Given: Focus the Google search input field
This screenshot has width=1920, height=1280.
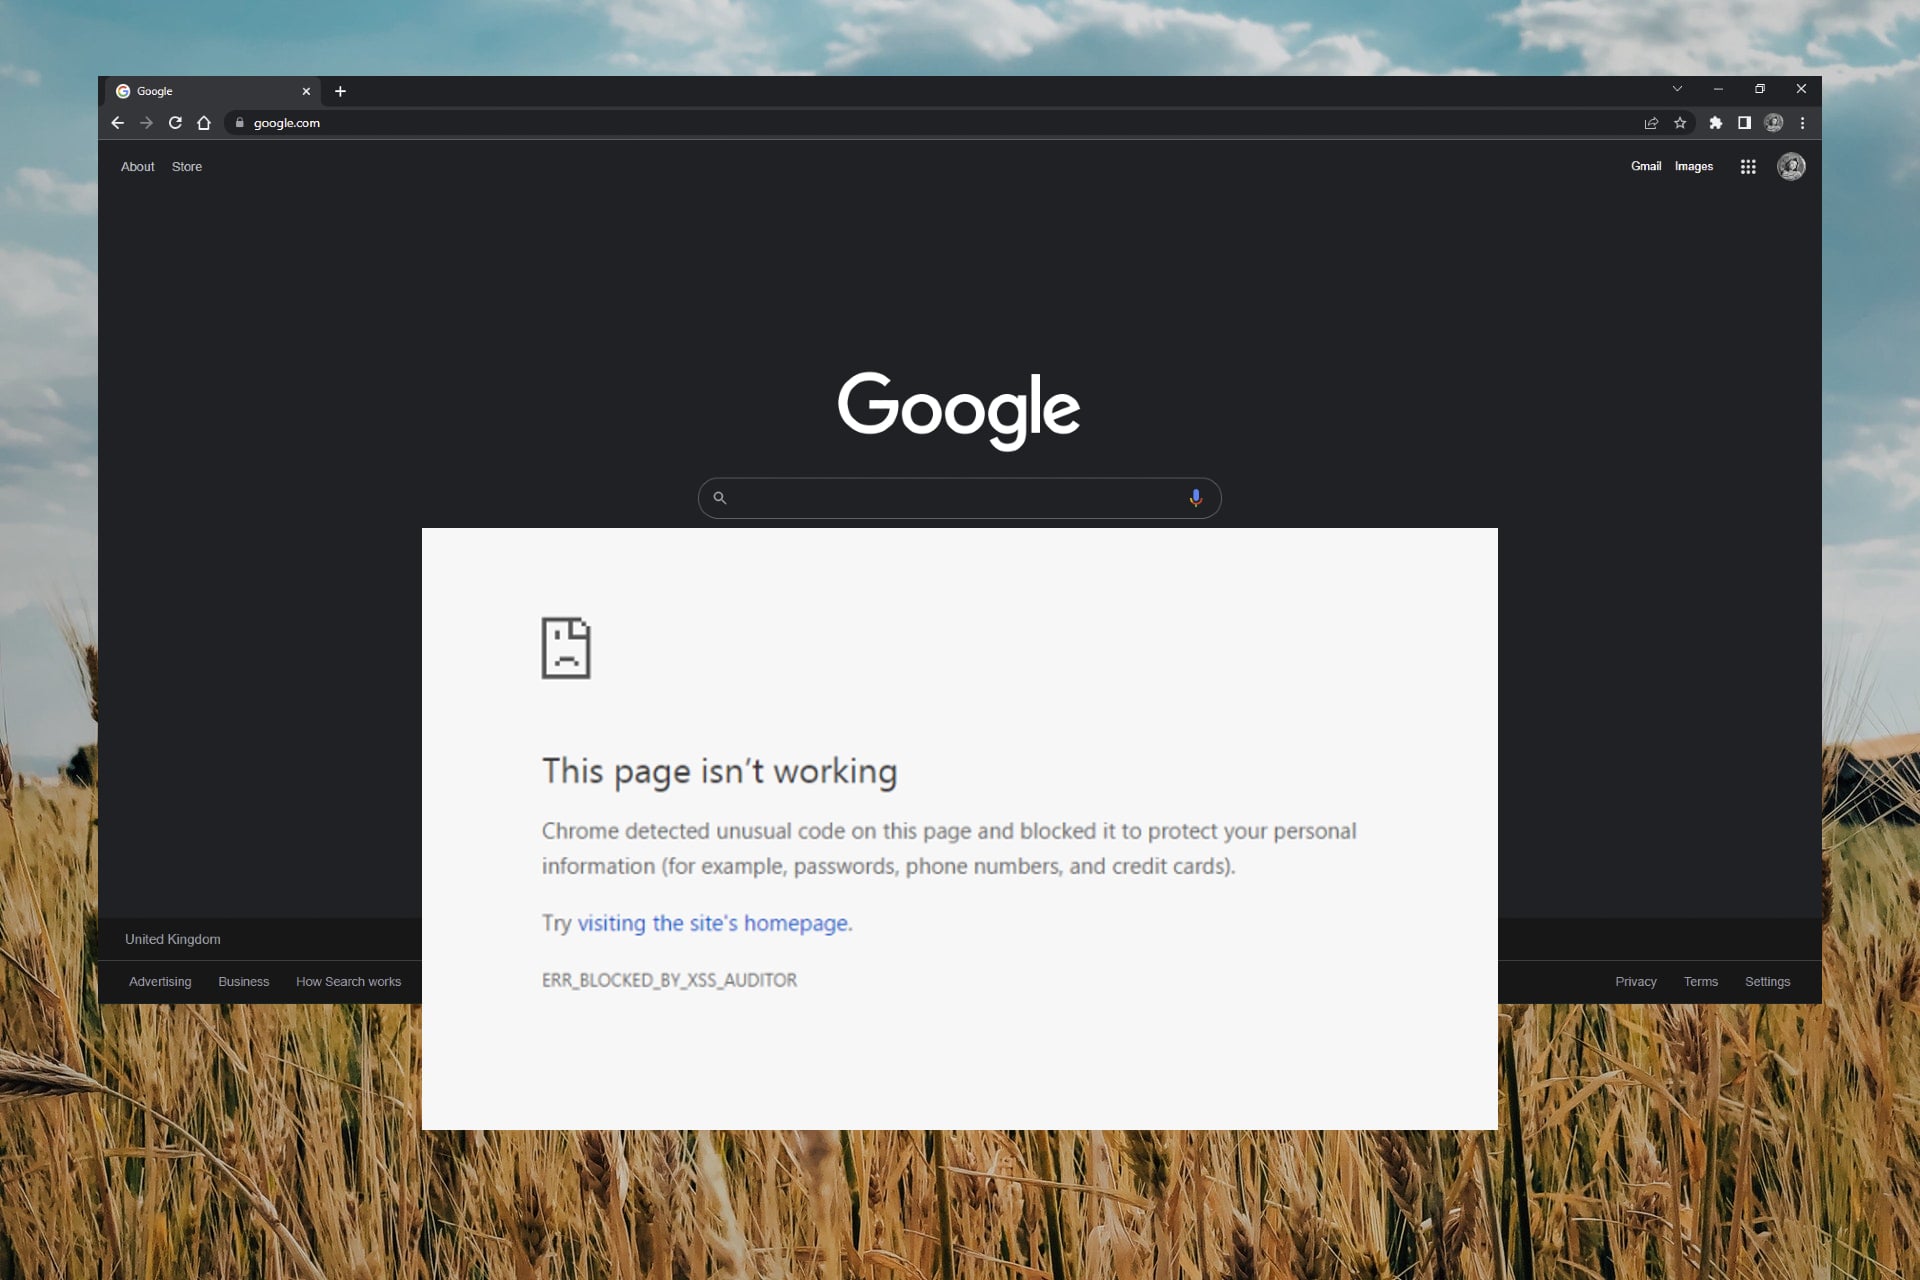Looking at the screenshot, I should pos(959,498).
